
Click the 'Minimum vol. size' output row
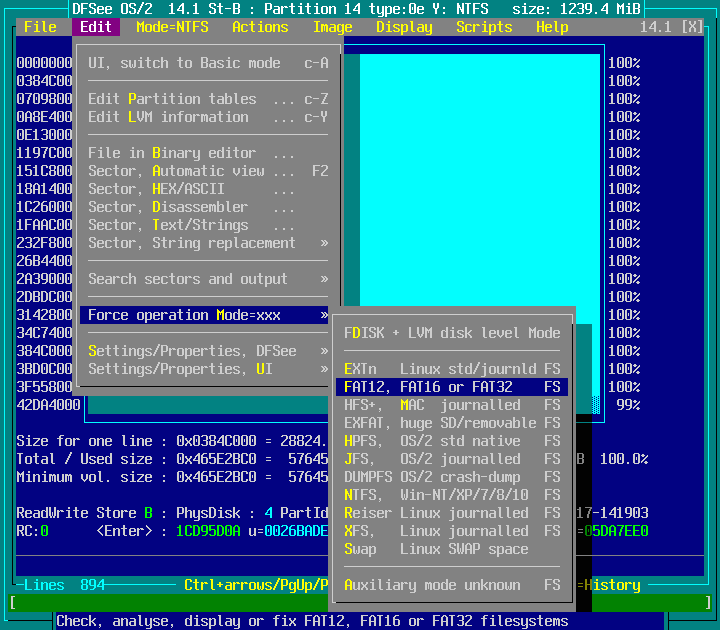[x=172, y=477]
